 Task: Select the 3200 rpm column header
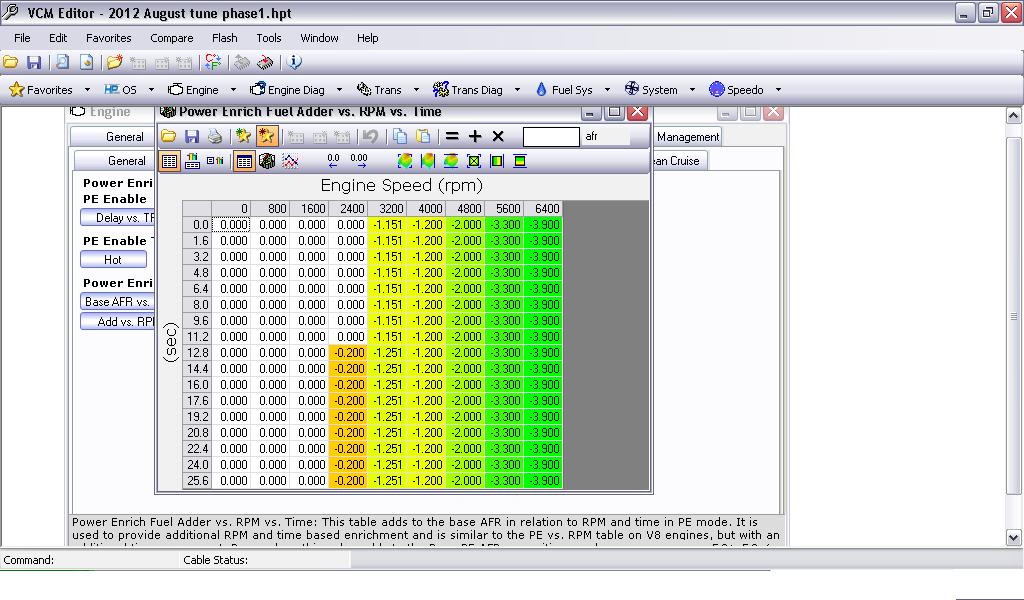click(387, 208)
